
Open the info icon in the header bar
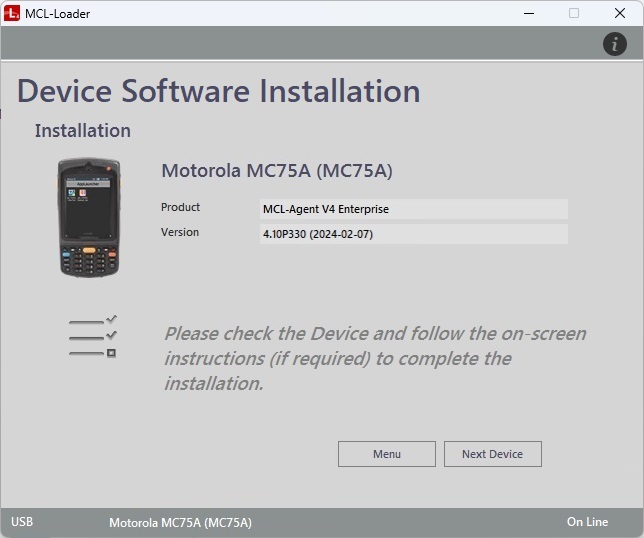click(614, 44)
